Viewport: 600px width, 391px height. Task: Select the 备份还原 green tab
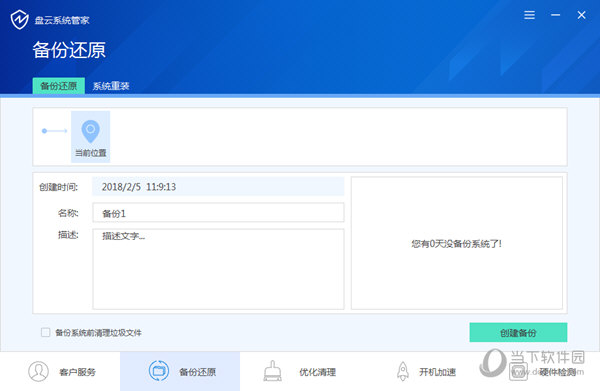click(x=59, y=86)
